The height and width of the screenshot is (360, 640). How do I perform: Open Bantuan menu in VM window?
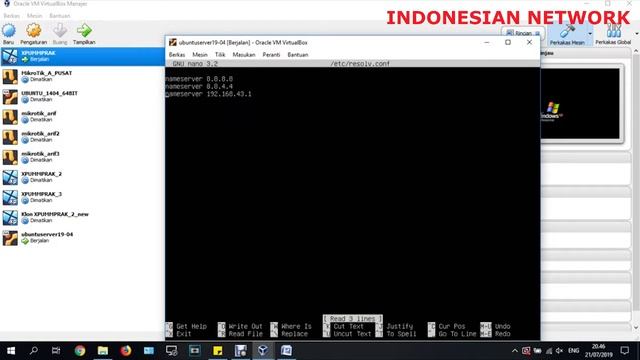click(298, 55)
